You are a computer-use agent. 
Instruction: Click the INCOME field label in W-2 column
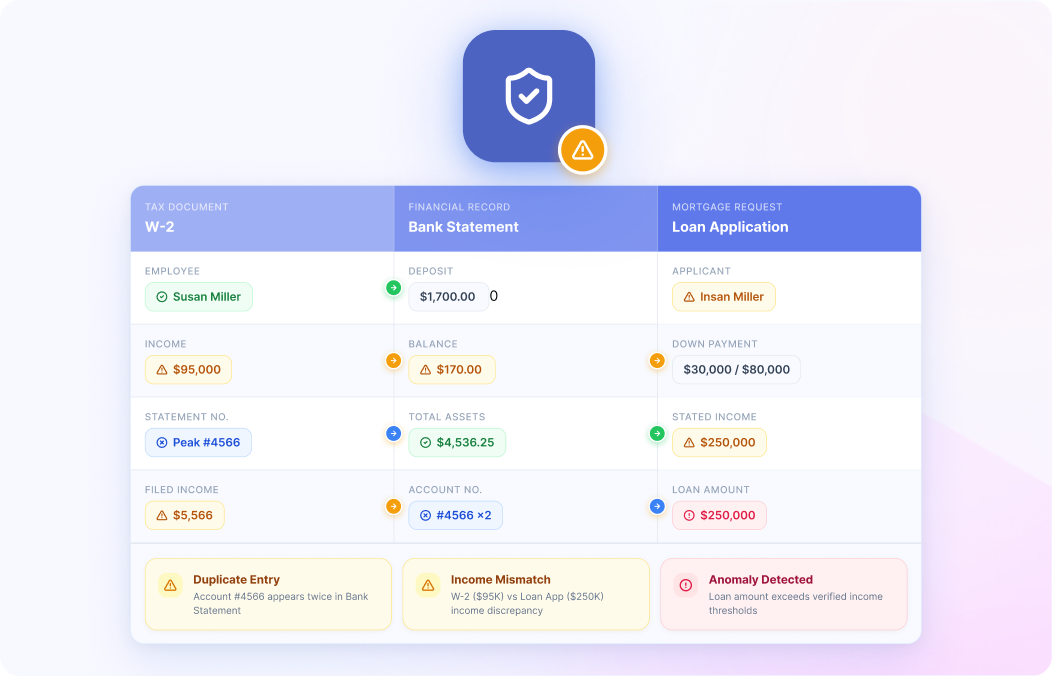pyautogui.click(x=166, y=344)
